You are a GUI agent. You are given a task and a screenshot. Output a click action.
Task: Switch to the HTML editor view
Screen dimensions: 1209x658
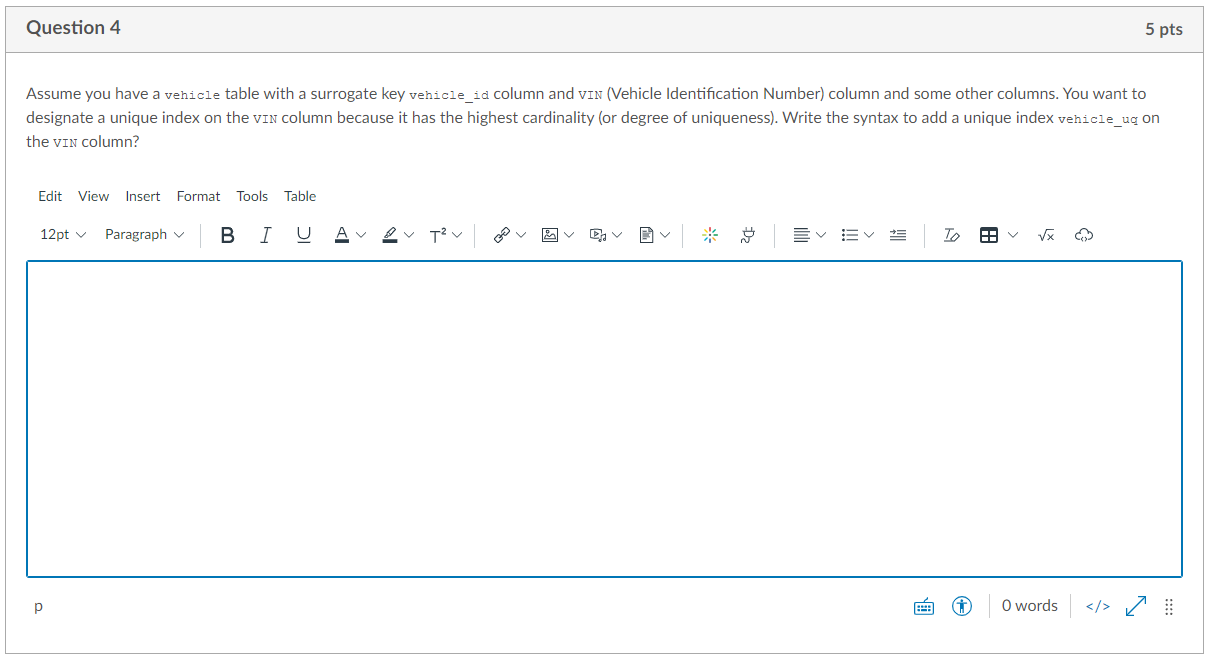coord(1097,606)
